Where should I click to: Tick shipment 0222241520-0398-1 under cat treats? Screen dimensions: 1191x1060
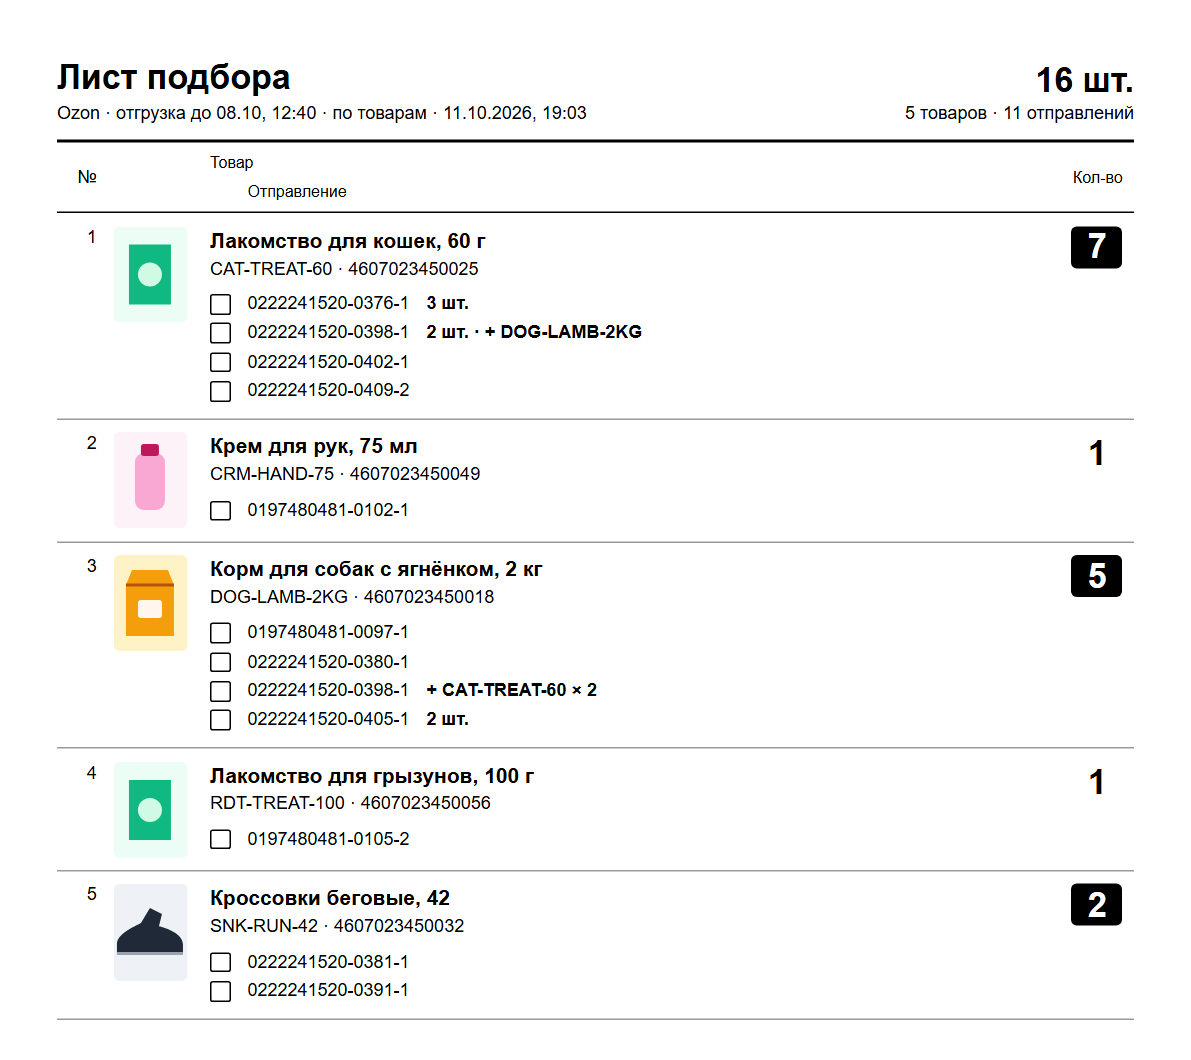pos(220,333)
